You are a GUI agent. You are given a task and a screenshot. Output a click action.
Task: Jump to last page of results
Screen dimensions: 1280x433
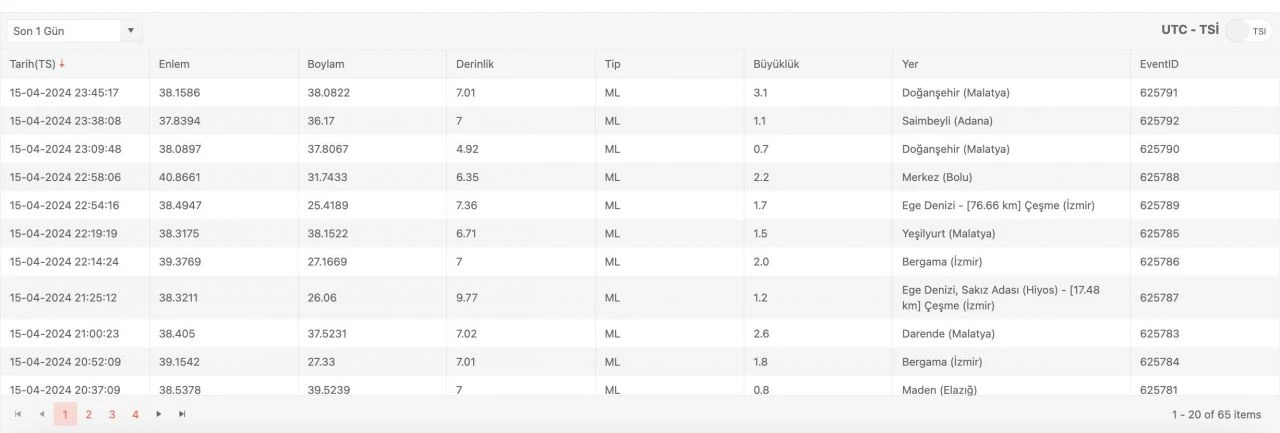pyautogui.click(x=182, y=414)
